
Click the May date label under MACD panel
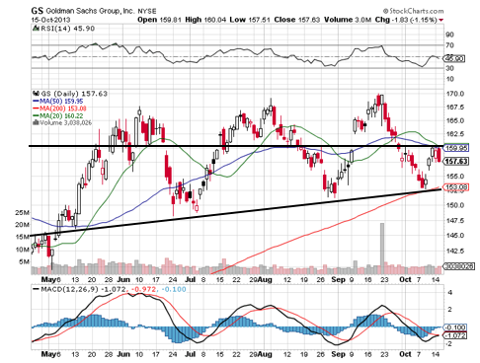point(48,354)
